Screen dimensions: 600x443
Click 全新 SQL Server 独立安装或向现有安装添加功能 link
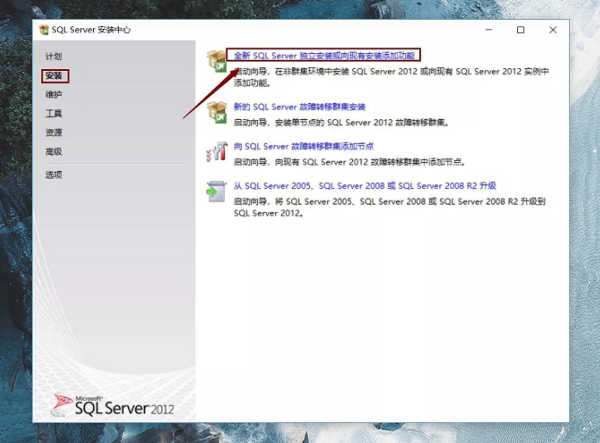tap(324, 55)
